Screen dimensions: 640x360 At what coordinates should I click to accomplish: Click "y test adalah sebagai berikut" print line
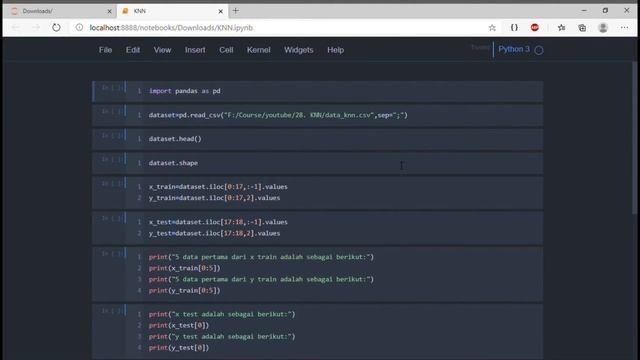222,337
